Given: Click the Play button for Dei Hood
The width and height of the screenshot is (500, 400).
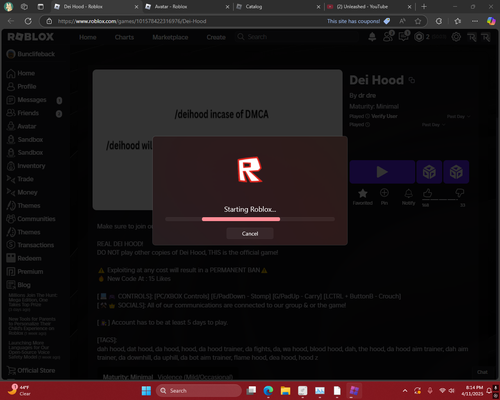Looking at the screenshot, I should point(382,172).
